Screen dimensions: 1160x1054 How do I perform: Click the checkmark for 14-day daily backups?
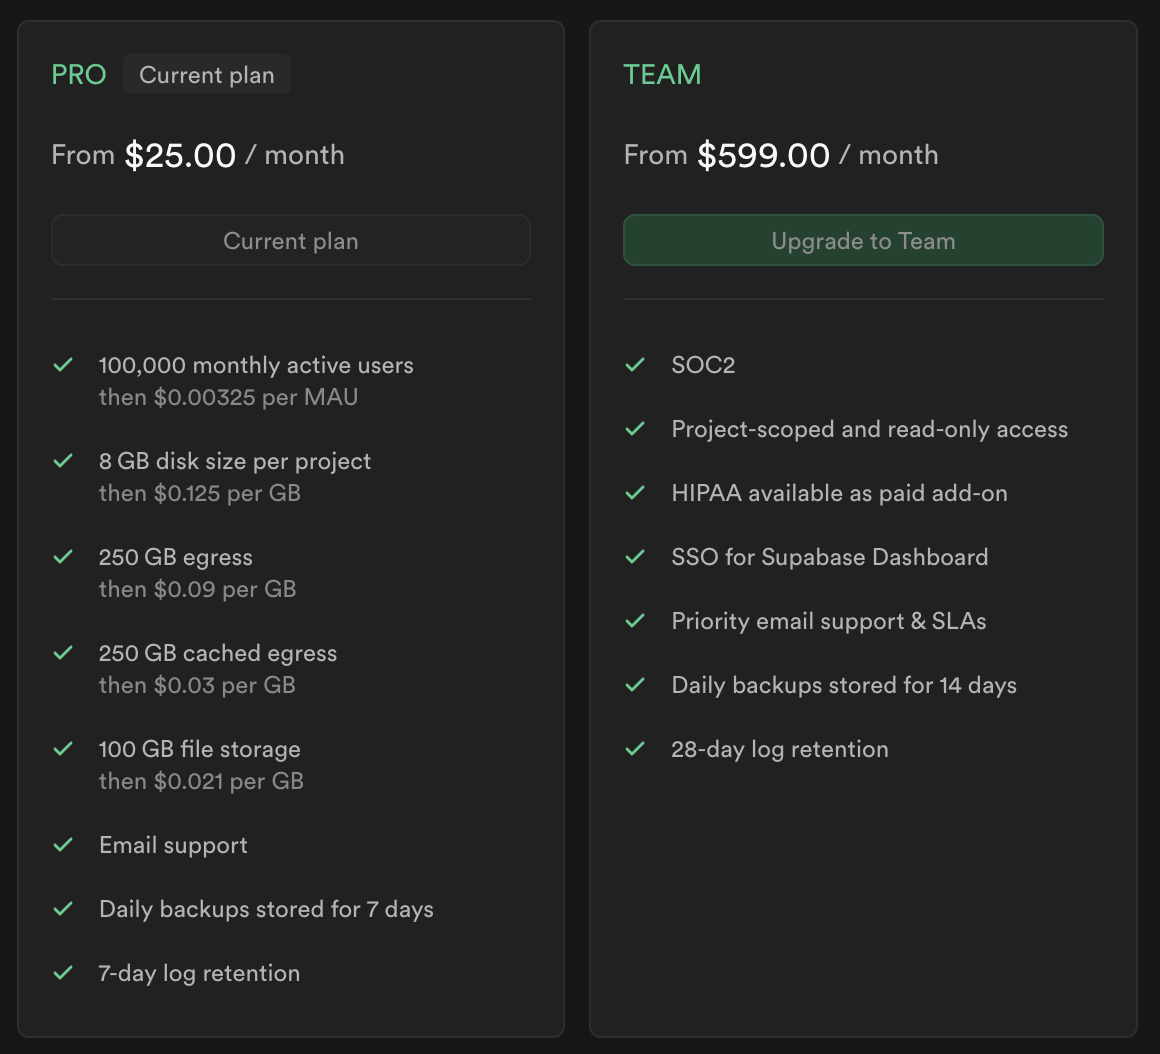point(635,685)
